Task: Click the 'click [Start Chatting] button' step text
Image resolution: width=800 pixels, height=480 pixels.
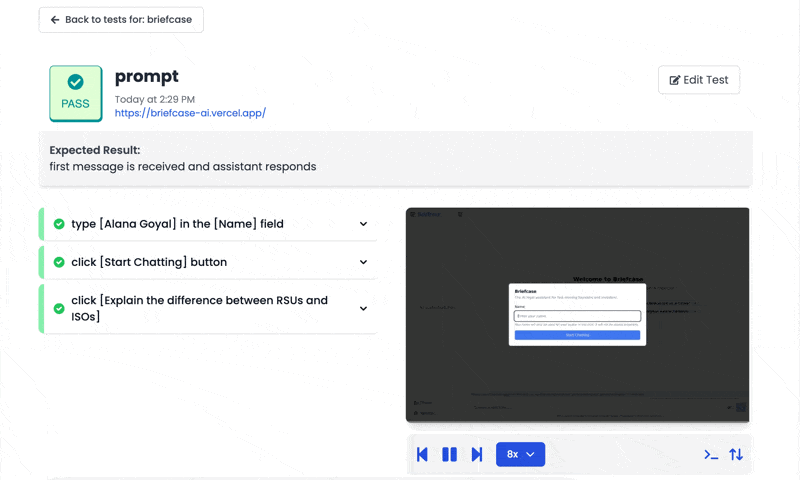Action: (149, 262)
